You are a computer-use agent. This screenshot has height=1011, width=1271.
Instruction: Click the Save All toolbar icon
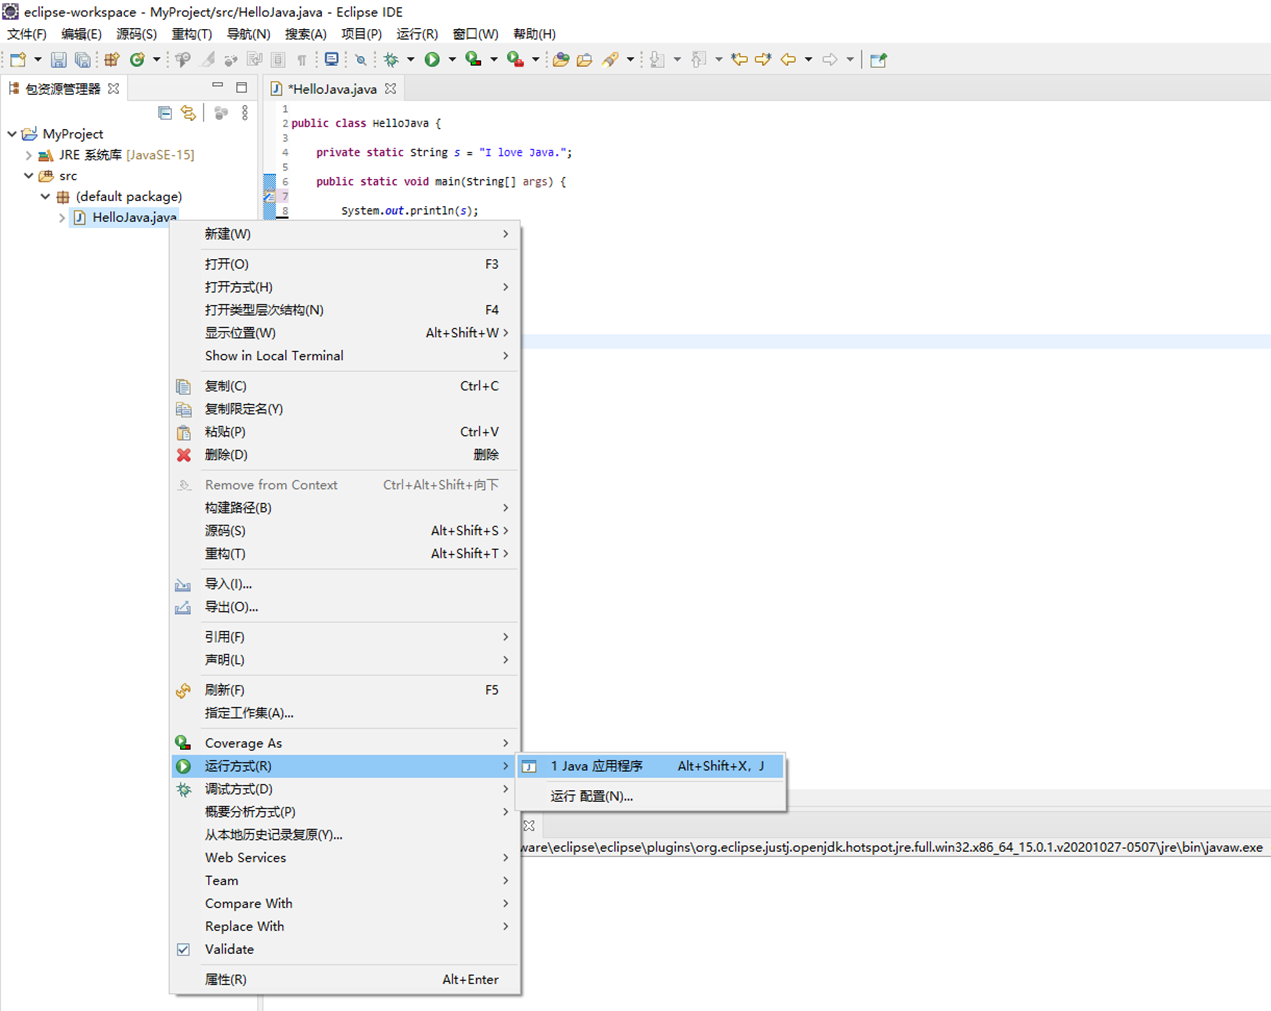click(83, 60)
